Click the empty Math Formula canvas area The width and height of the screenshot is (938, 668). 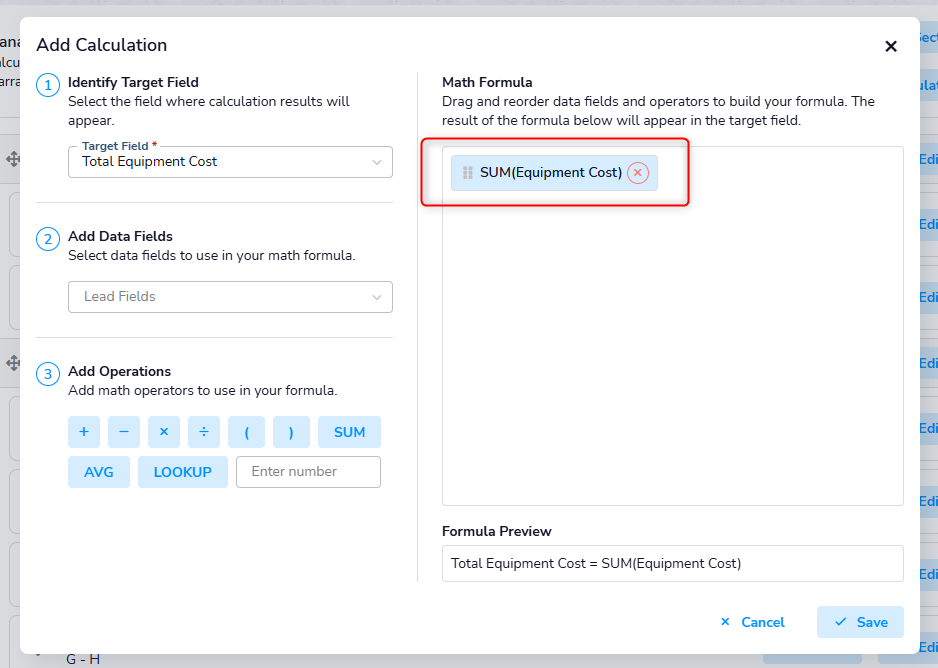click(672, 350)
